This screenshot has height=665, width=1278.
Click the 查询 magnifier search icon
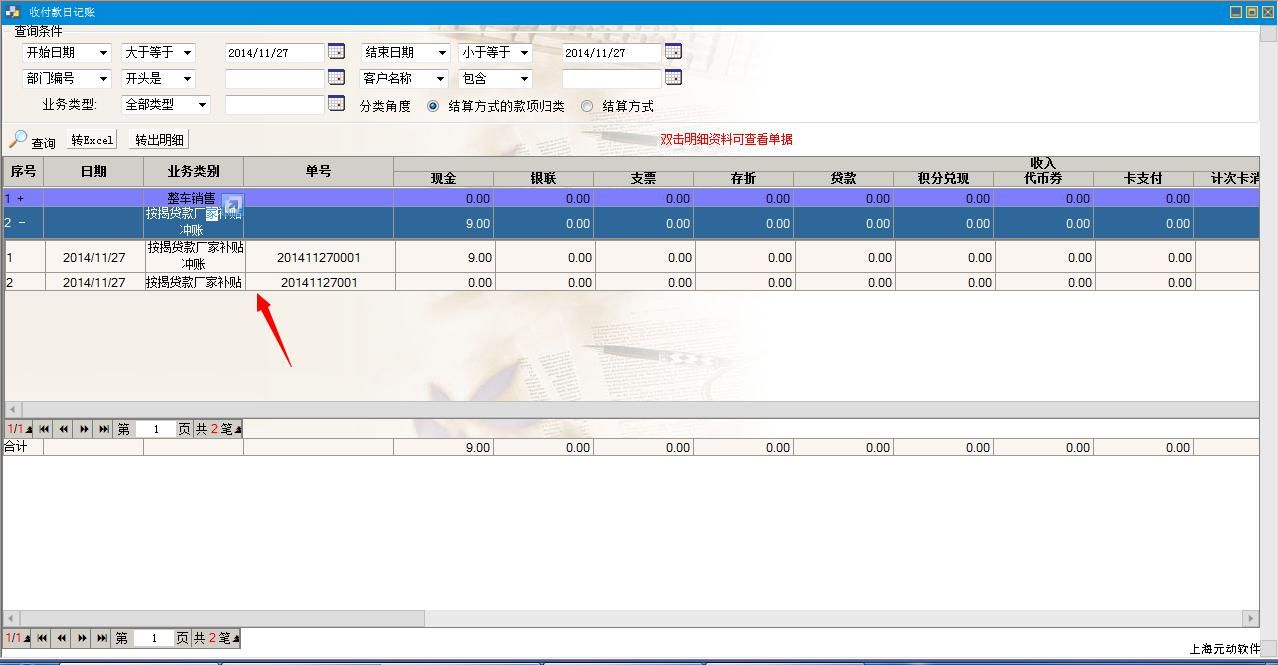pyautogui.click(x=18, y=140)
